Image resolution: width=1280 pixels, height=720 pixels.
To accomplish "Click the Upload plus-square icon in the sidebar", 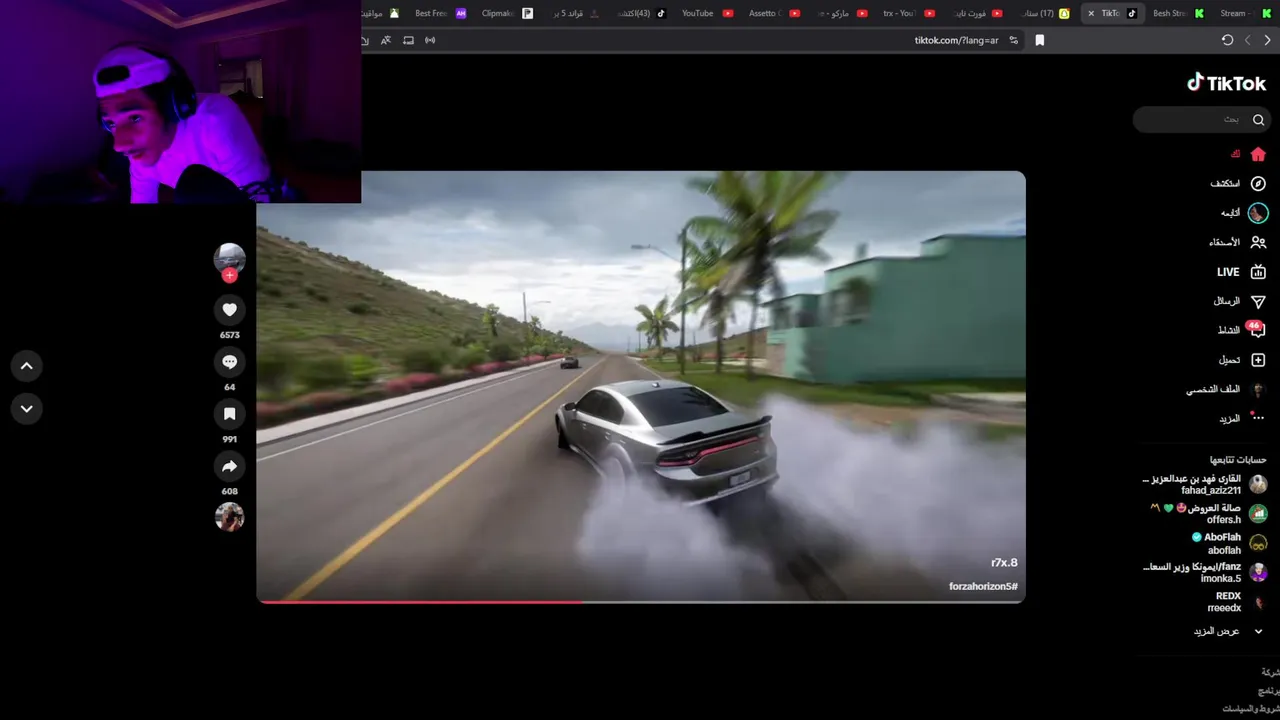I will coord(1258,360).
